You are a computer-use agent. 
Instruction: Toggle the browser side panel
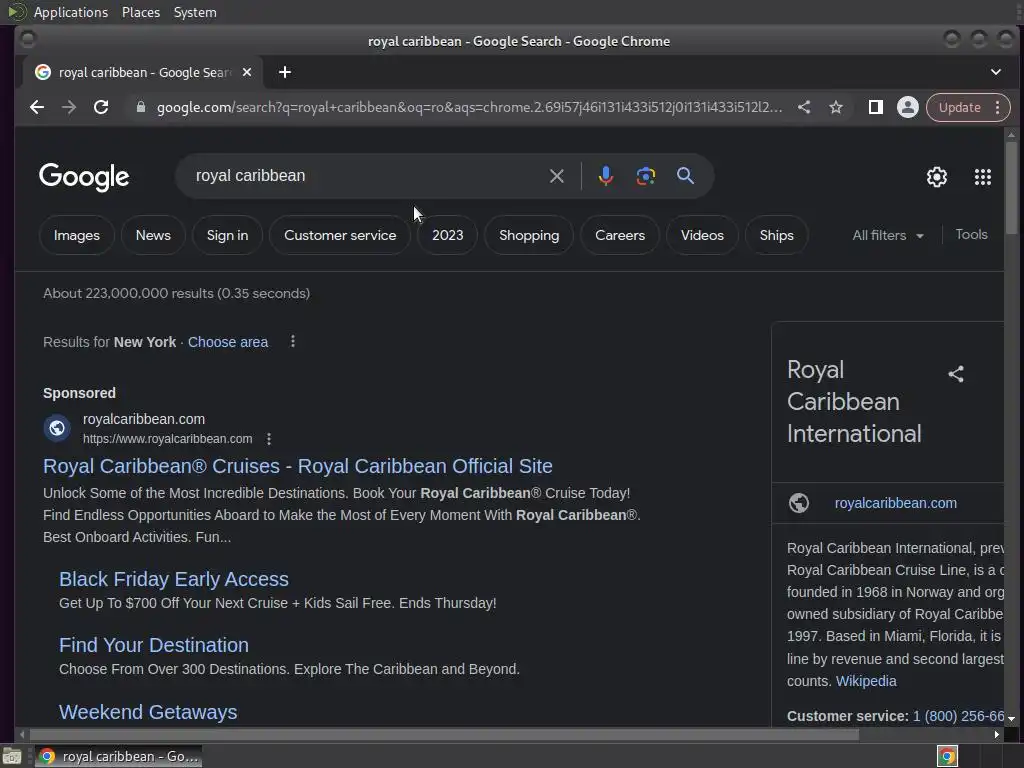point(875,107)
